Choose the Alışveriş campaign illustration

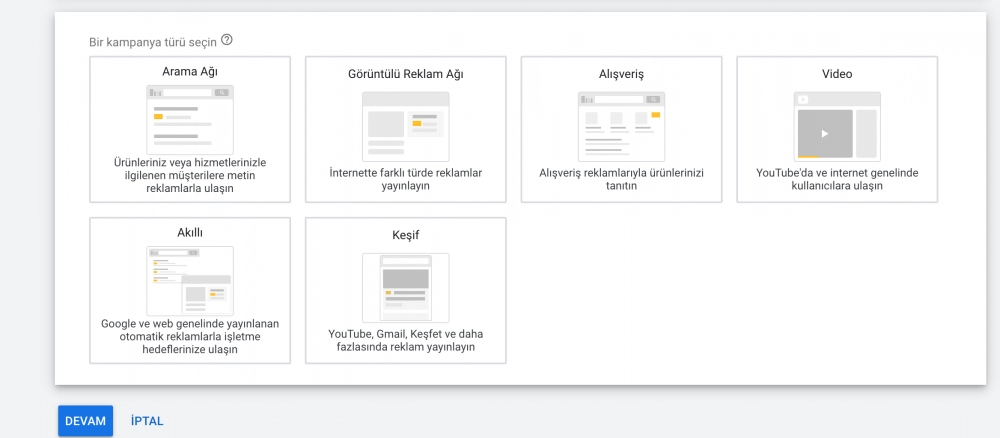pos(621,126)
